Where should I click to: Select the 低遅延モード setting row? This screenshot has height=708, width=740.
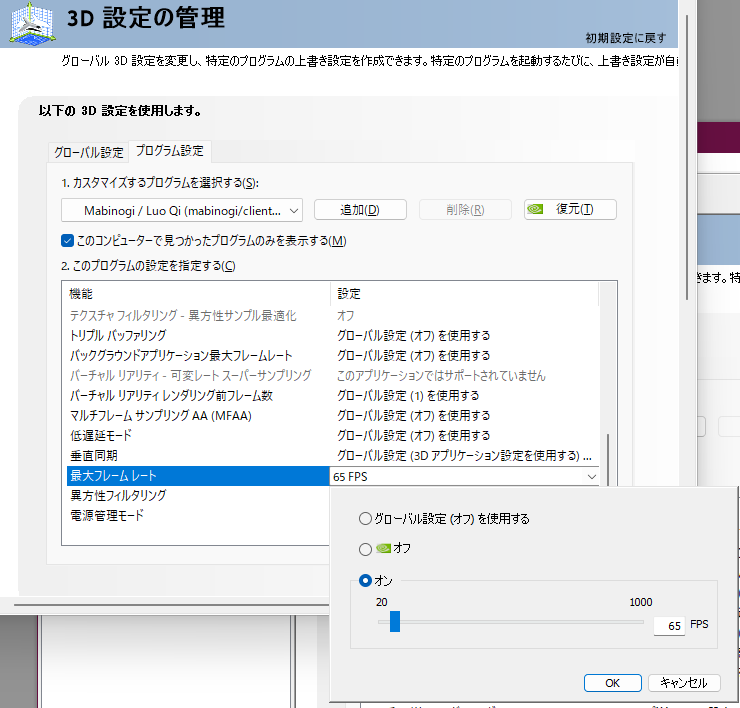(333, 436)
